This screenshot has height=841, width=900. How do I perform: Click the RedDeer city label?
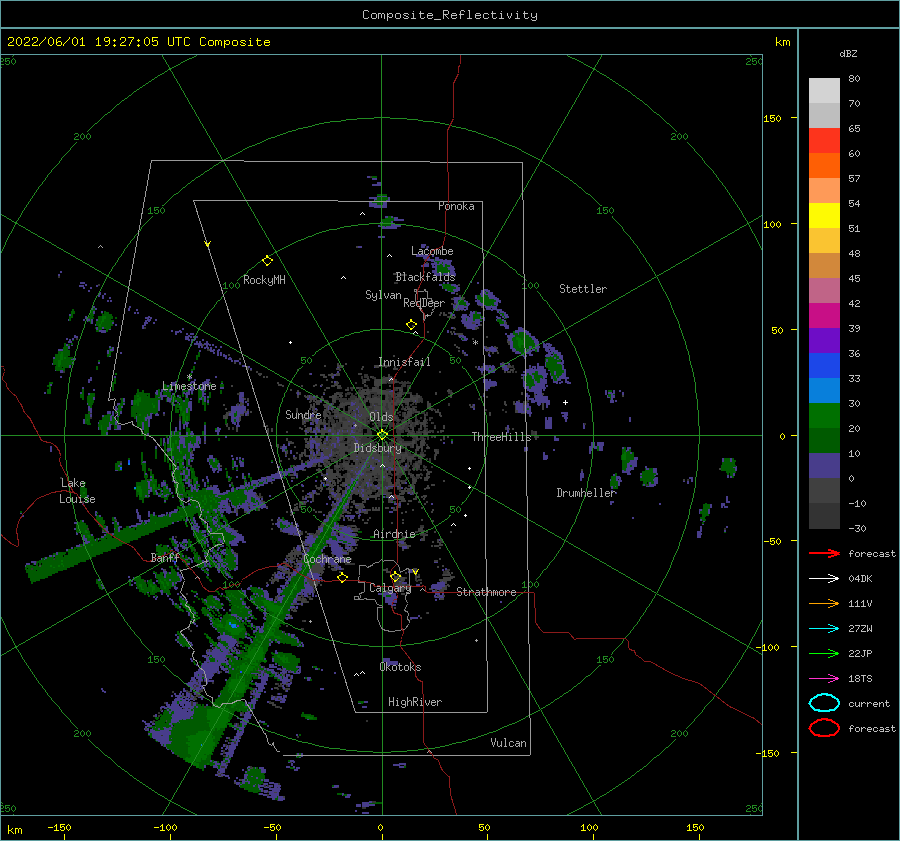click(424, 303)
